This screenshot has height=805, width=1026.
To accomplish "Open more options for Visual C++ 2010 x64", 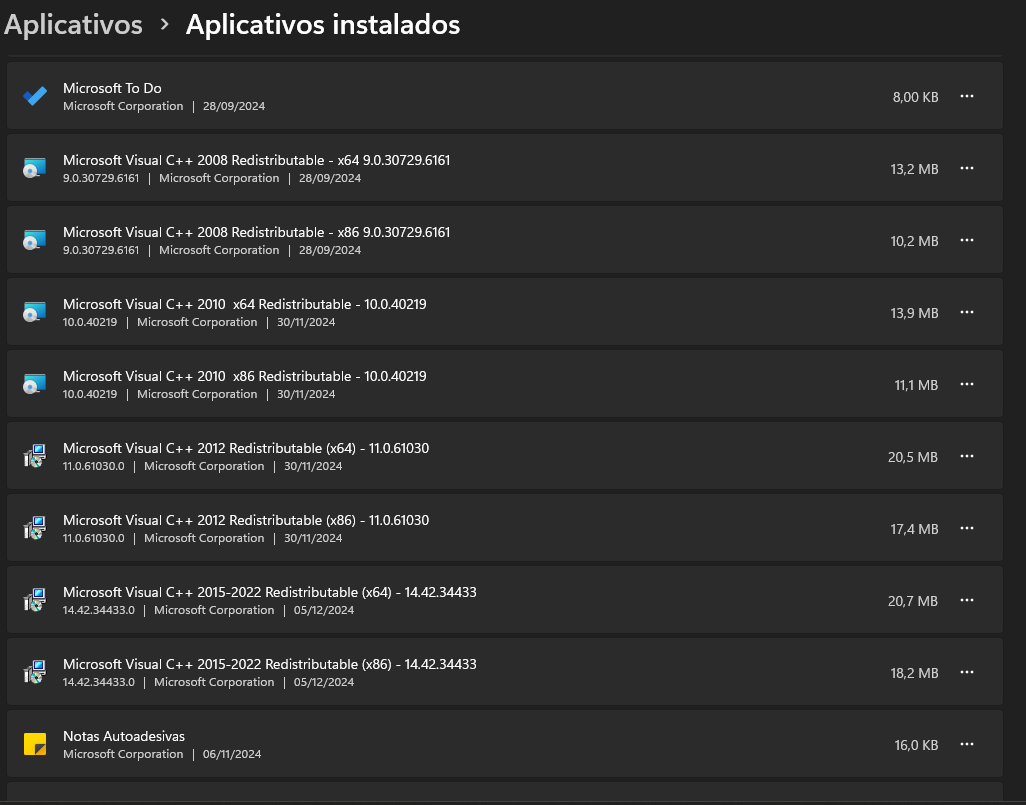I will 966,312.
